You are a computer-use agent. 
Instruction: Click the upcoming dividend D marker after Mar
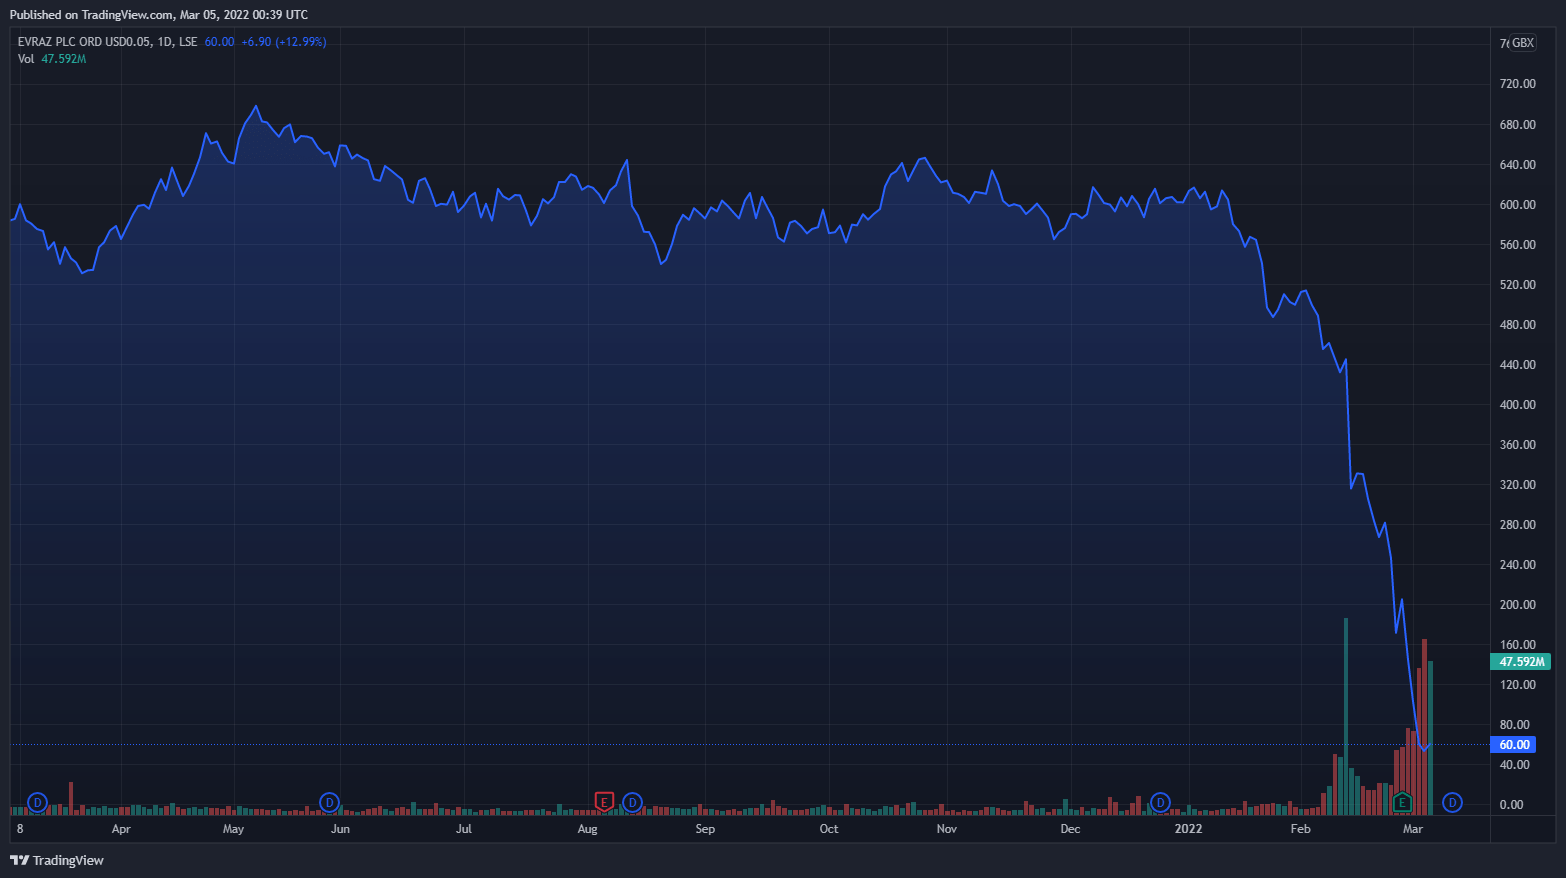[x=1452, y=802]
